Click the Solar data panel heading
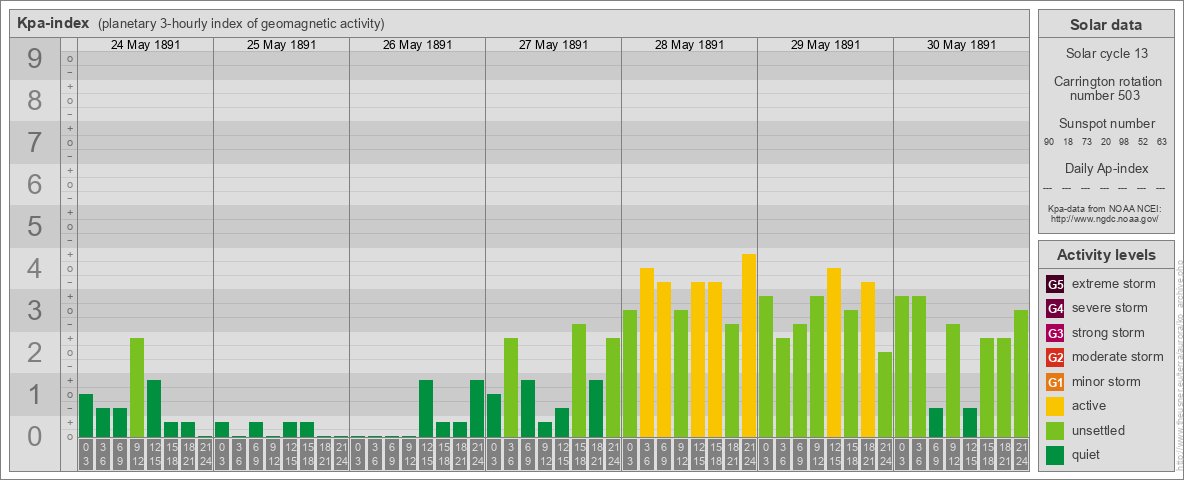The image size is (1184, 480). (x=1105, y=25)
